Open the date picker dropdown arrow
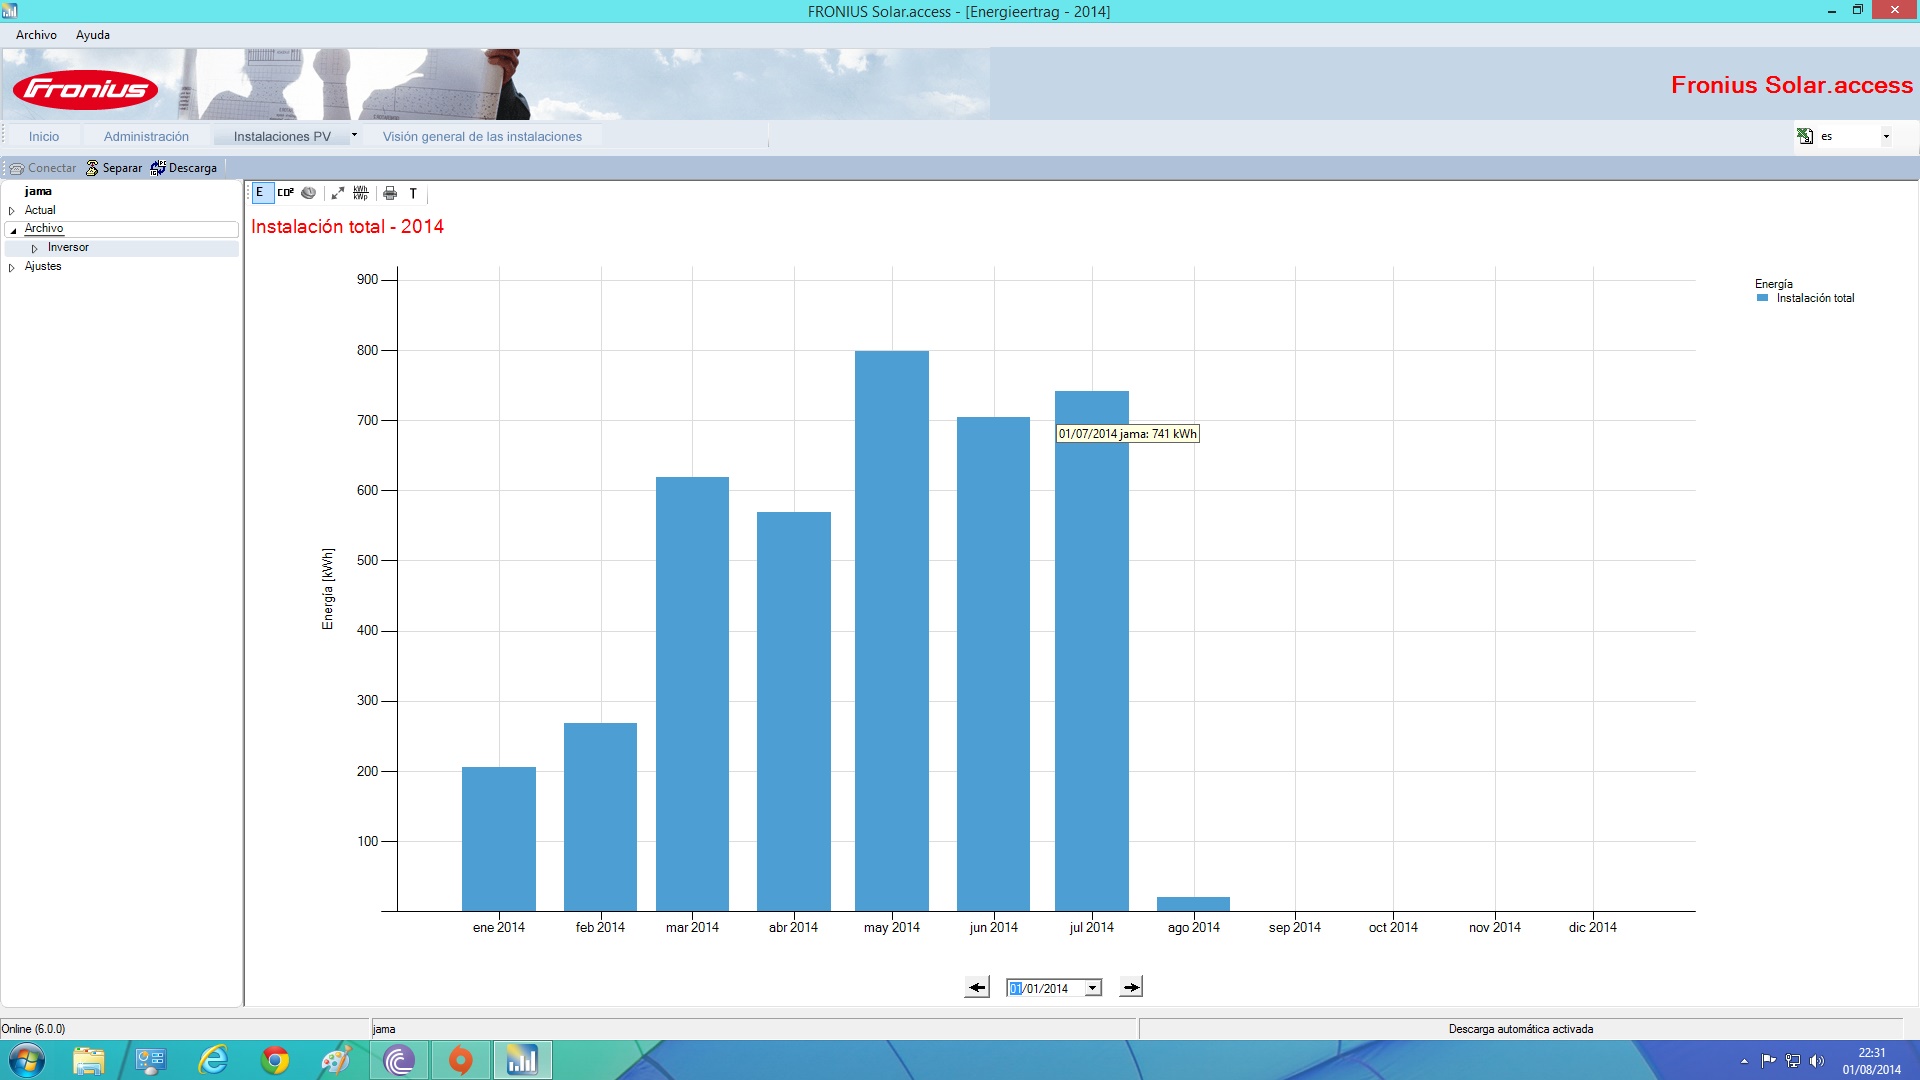1920x1080 pixels. pyautogui.click(x=1093, y=988)
